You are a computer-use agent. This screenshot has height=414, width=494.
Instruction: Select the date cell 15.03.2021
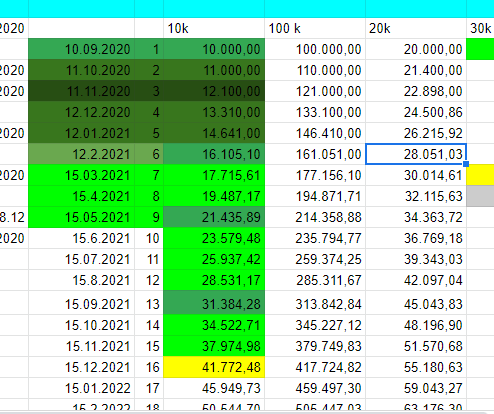(82, 175)
